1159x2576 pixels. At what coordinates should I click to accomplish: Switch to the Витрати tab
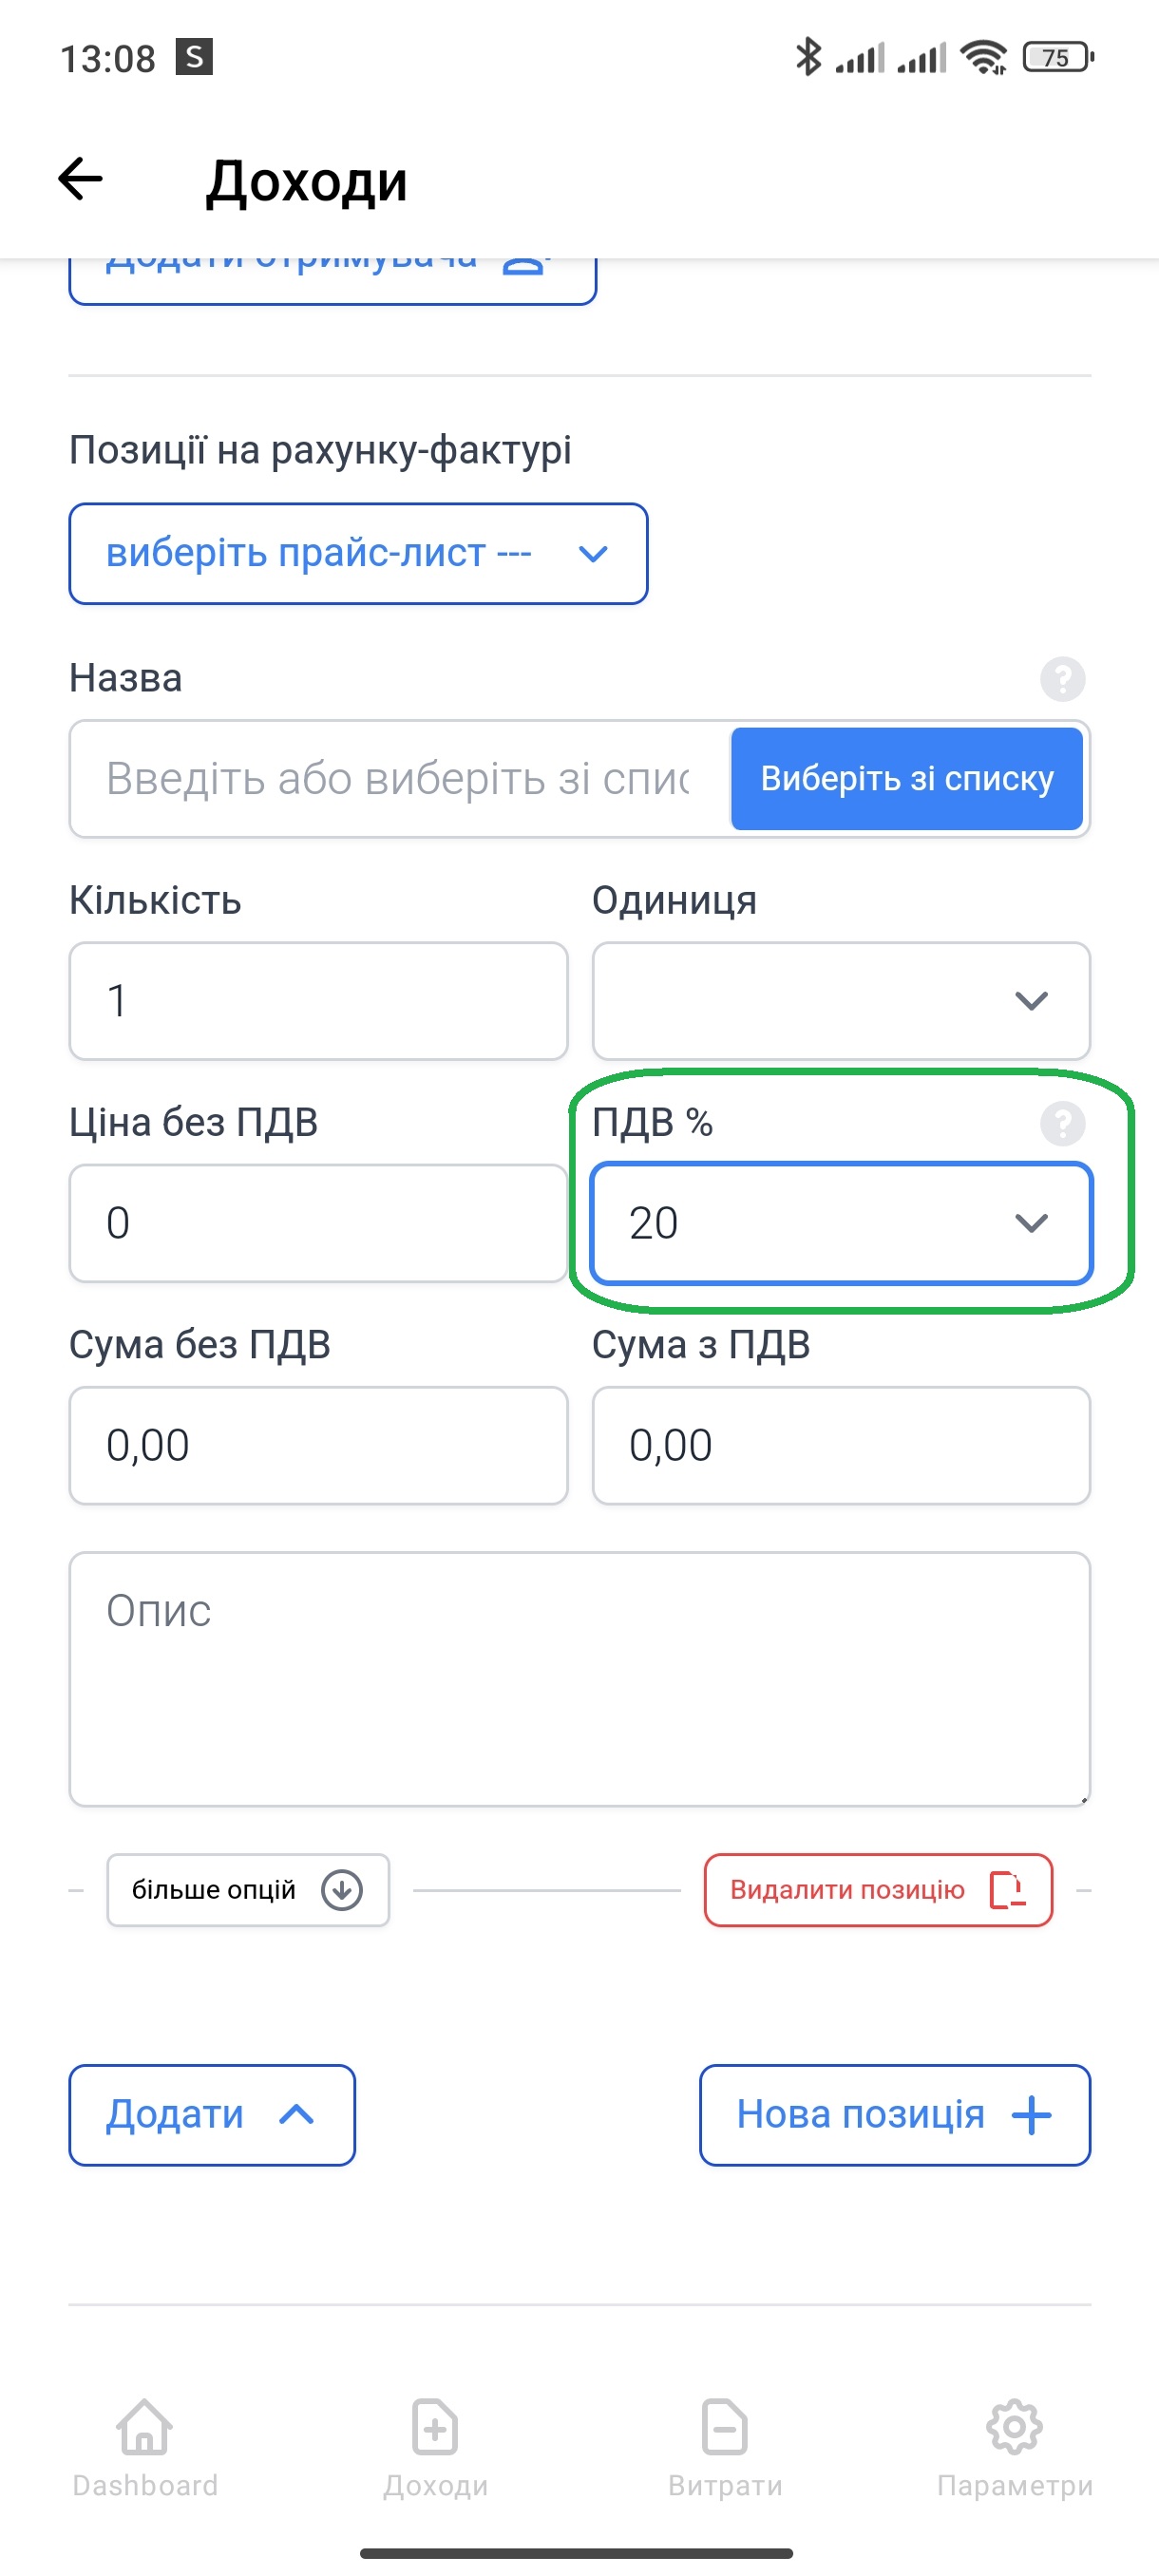(725, 2446)
